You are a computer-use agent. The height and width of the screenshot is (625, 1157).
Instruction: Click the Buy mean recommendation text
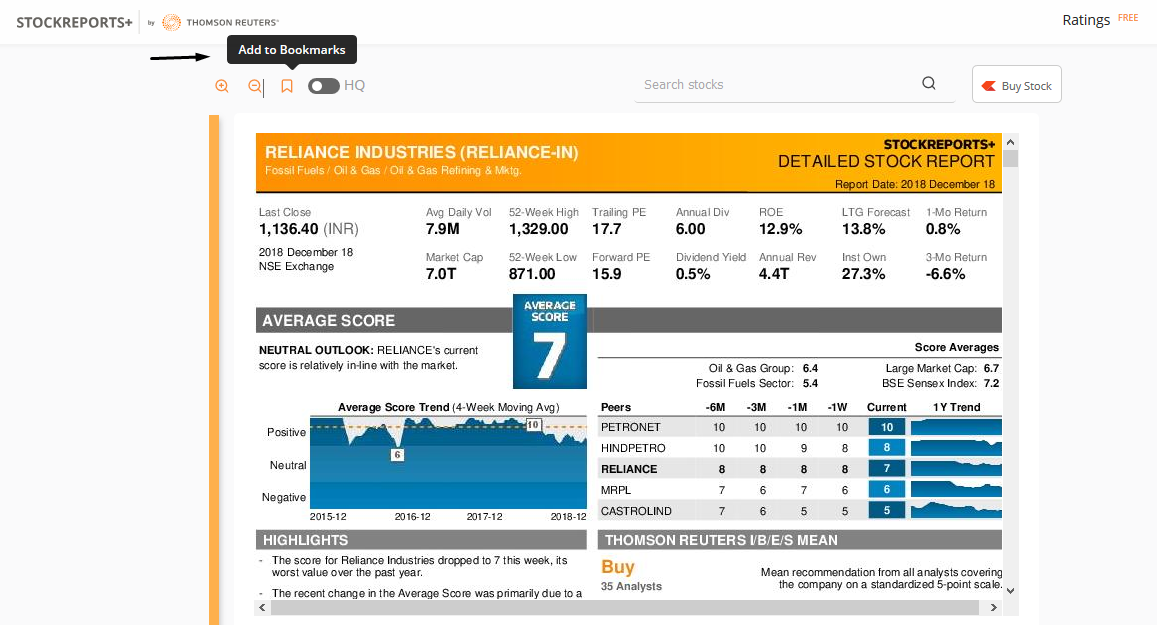point(618,567)
